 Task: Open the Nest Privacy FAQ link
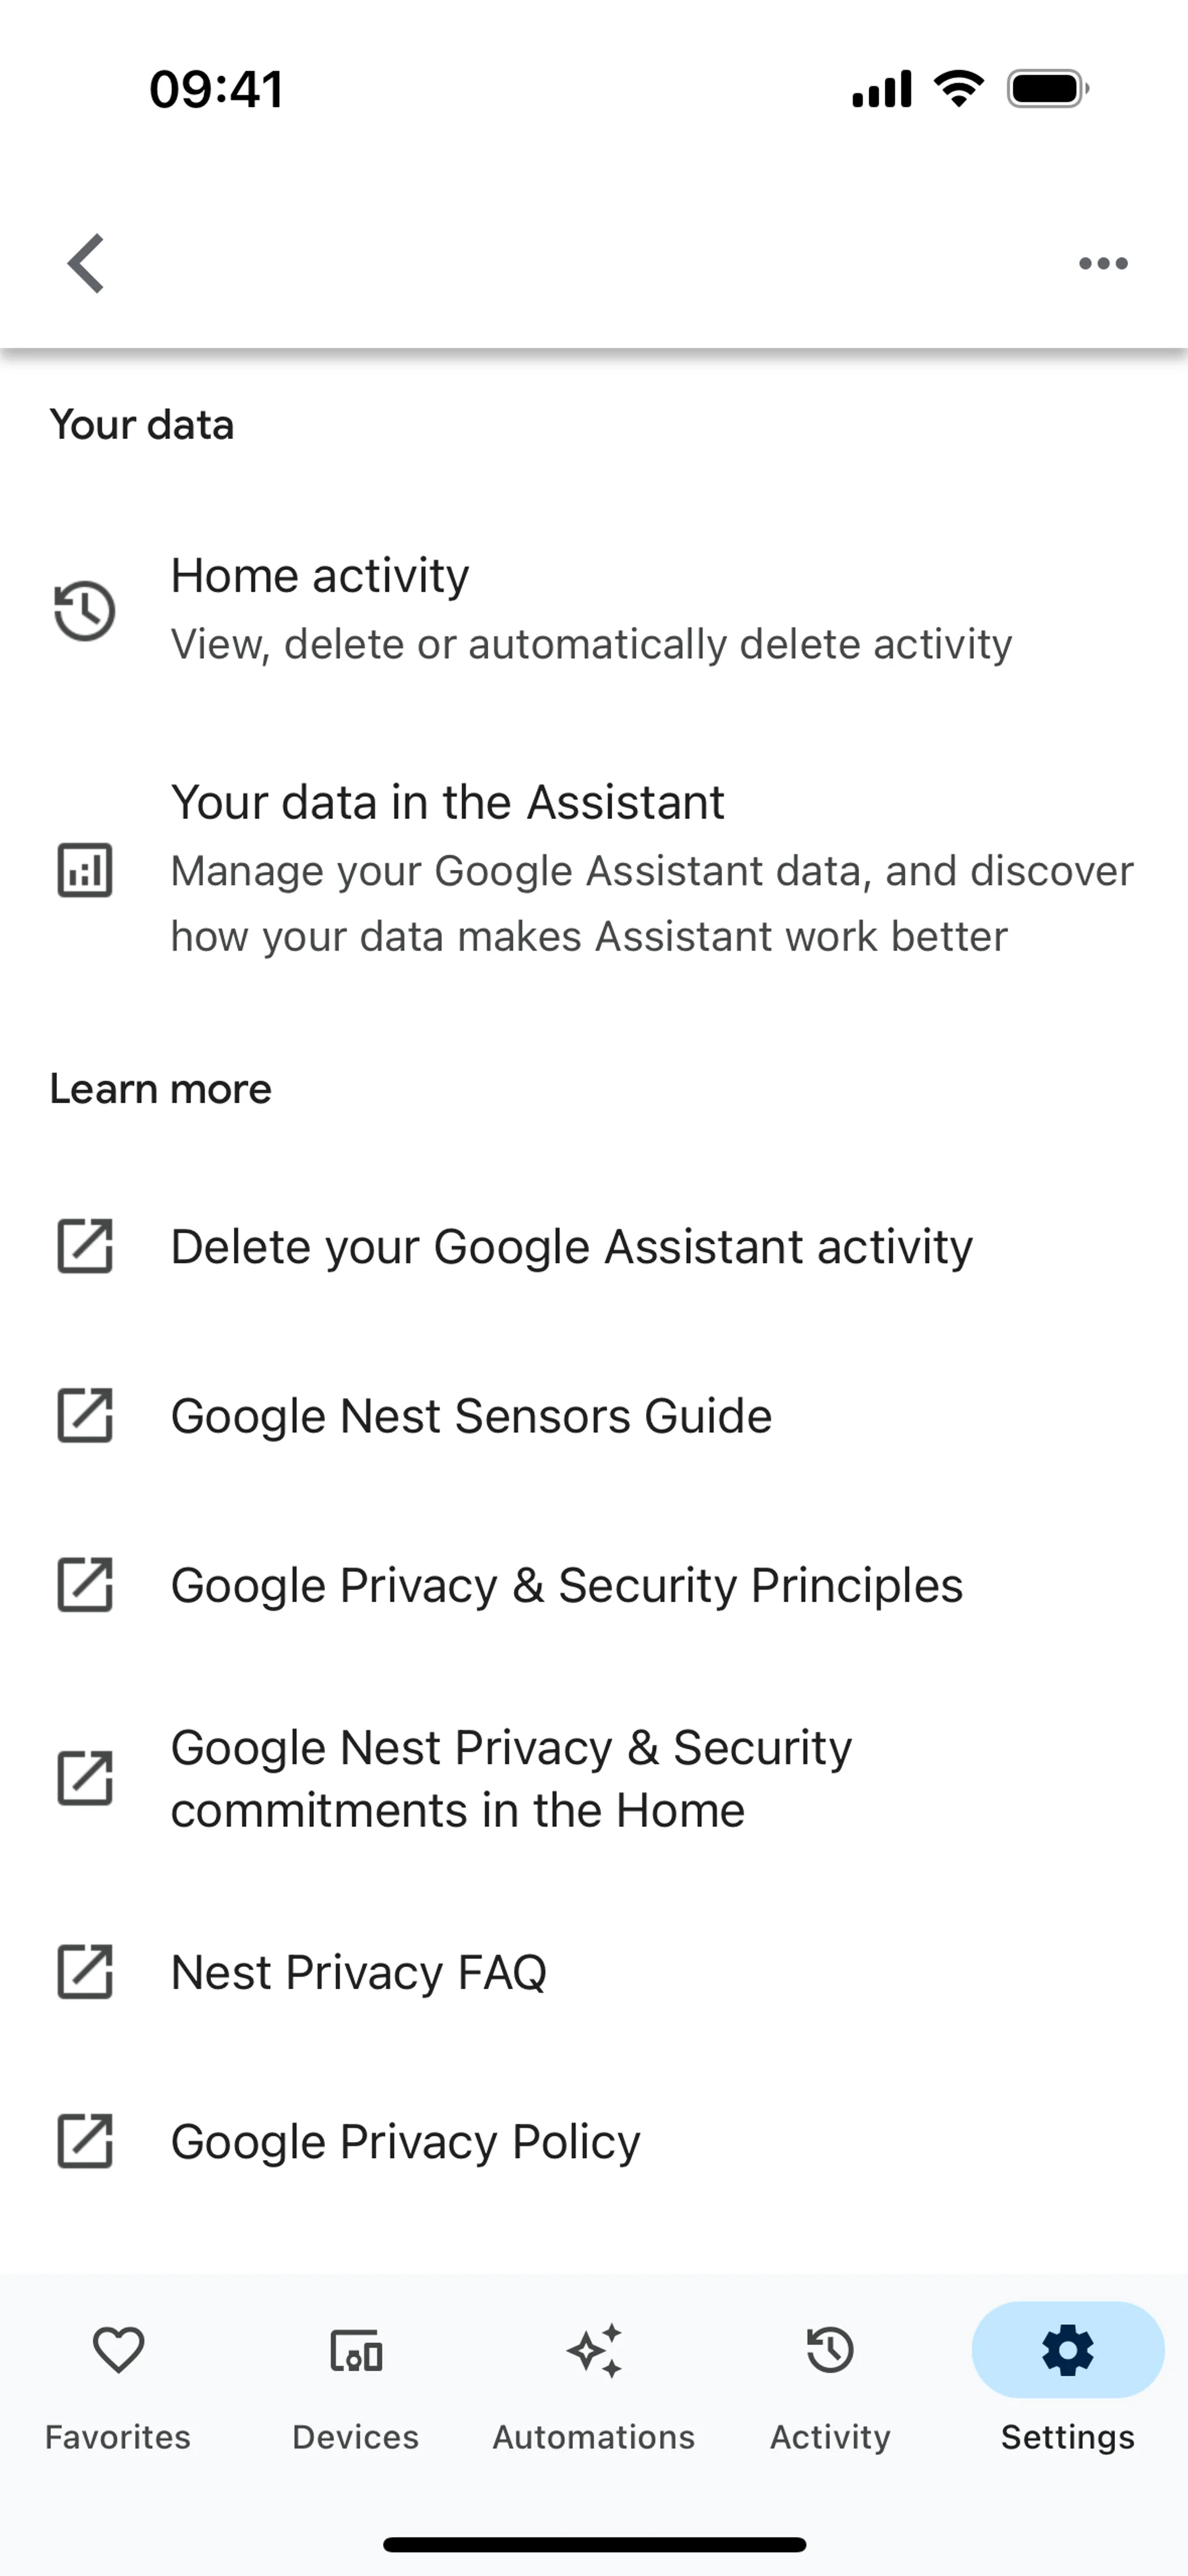coord(358,1973)
